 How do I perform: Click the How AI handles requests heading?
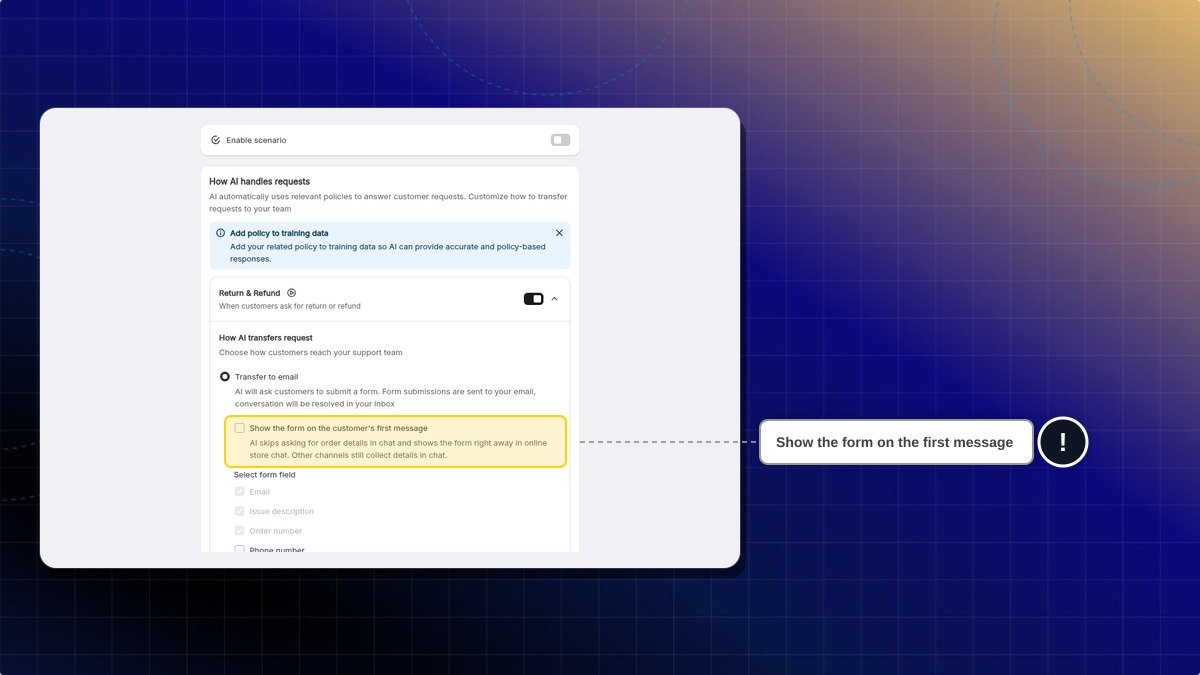(260, 182)
